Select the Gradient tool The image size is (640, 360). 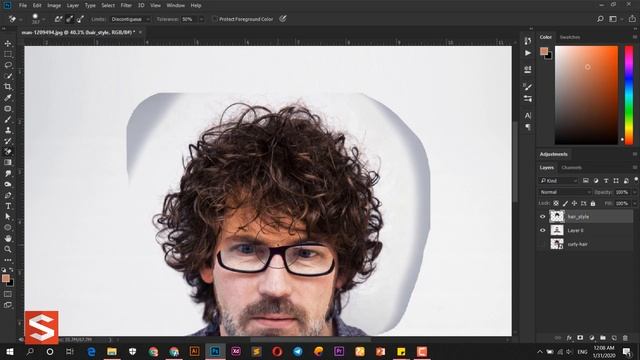[8, 162]
